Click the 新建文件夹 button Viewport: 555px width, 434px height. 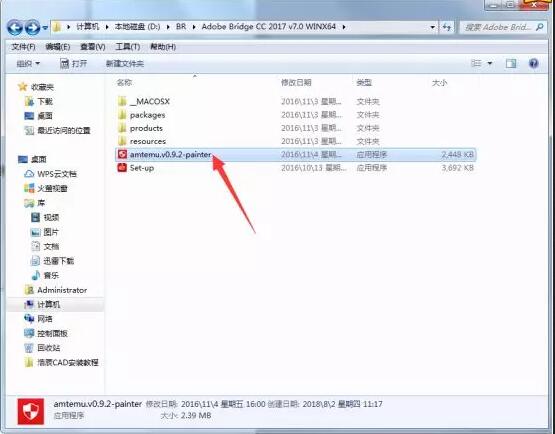click(x=125, y=64)
